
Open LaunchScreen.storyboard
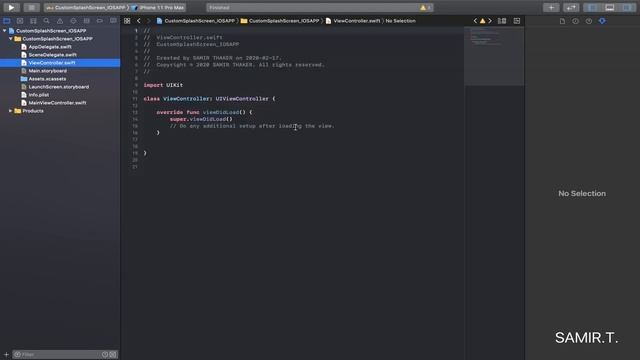point(60,87)
